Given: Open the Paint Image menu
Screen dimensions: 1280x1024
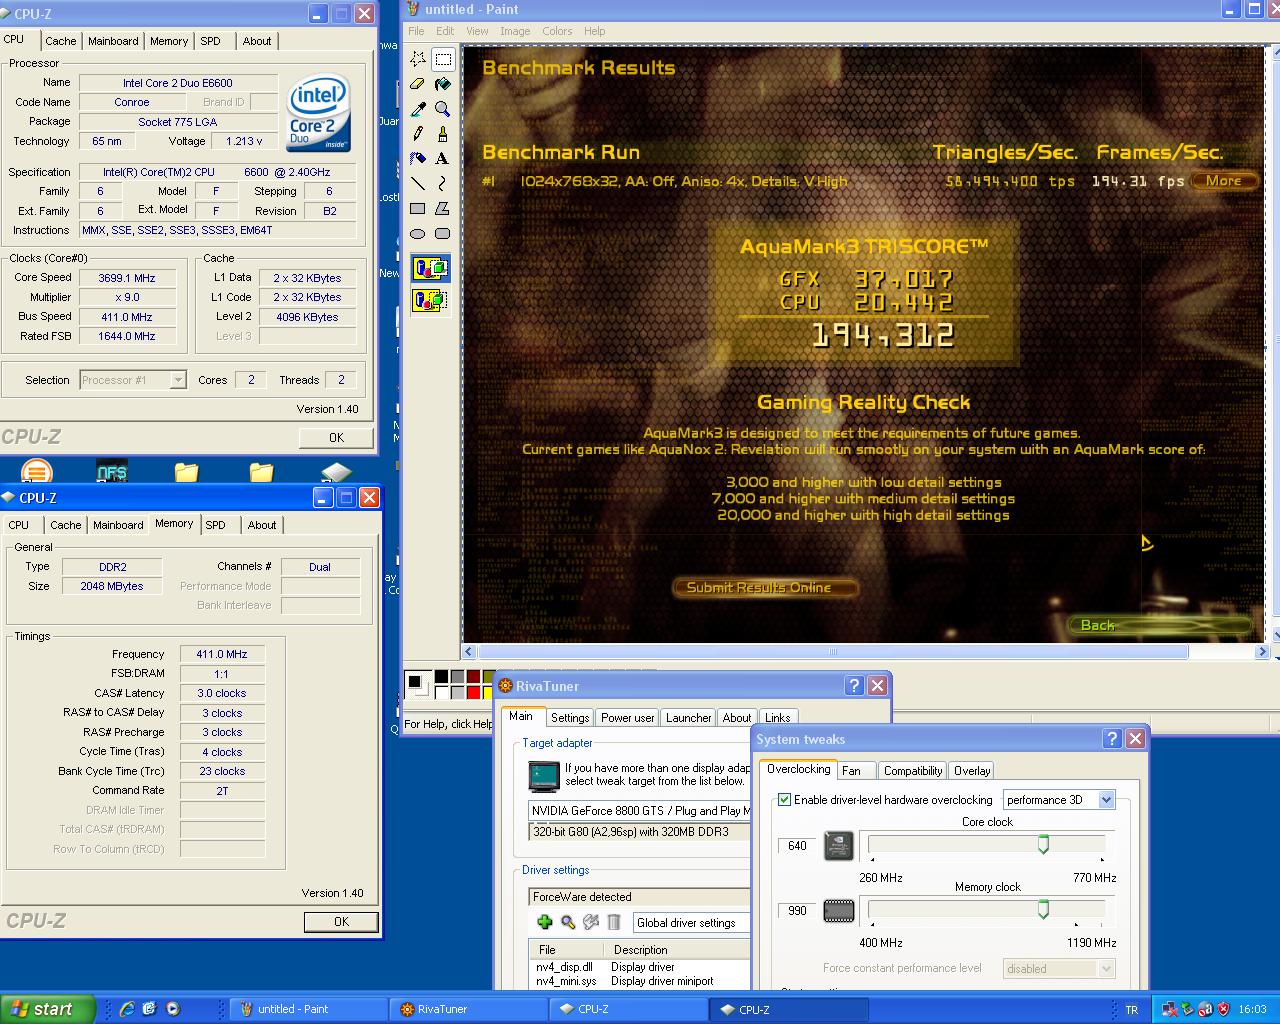Looking at the screenshot, I should pos(515,31).
